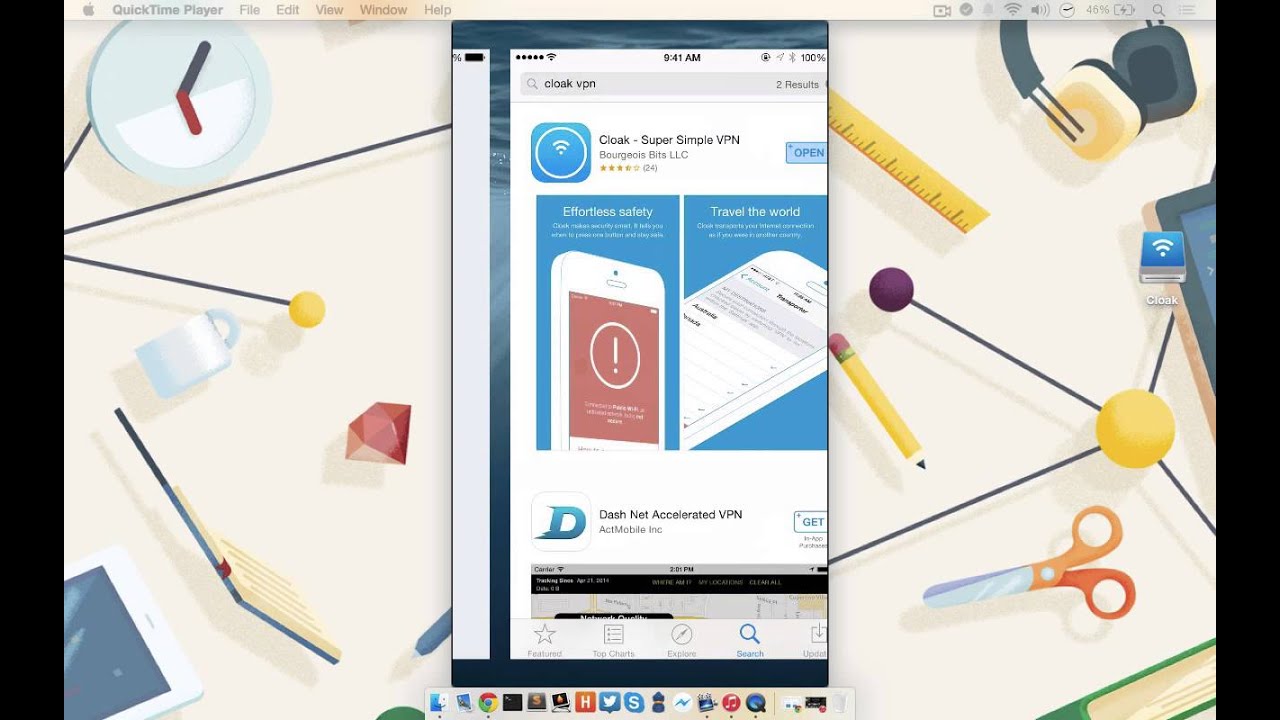Open Messenger app in the Dock
The height and width of the screenshot is (720, 1280).
click(683, 703)
